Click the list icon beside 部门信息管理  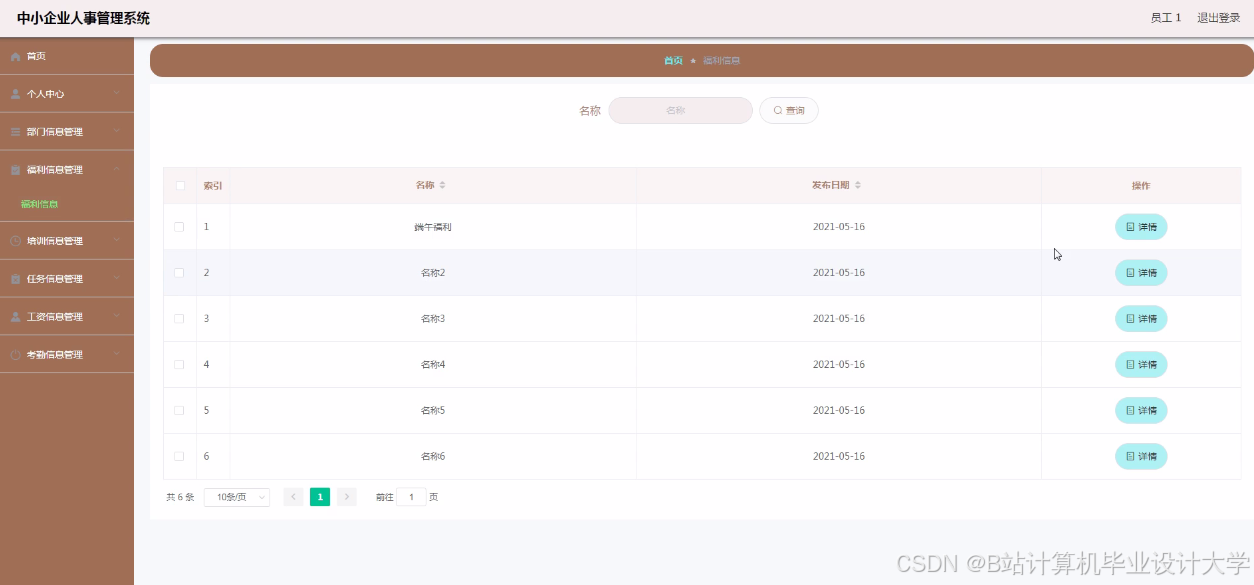(x=15, y=132)
